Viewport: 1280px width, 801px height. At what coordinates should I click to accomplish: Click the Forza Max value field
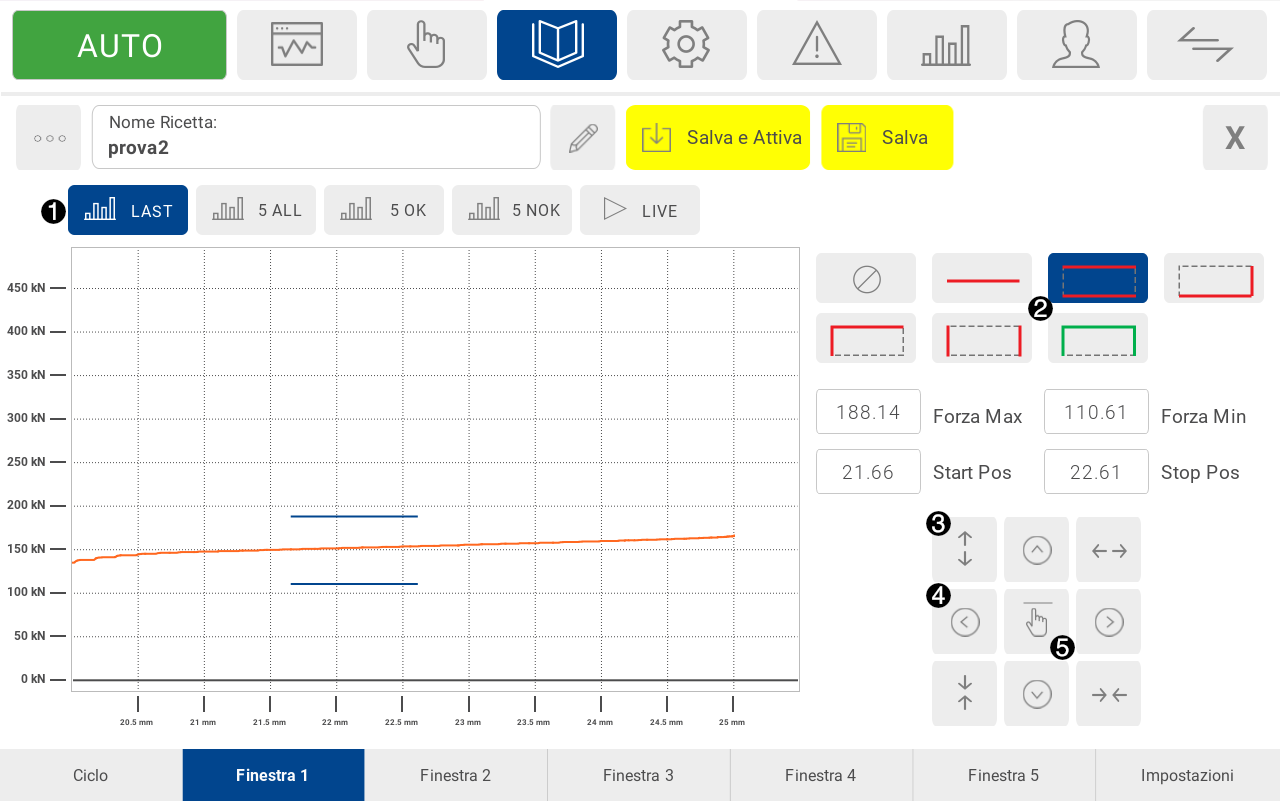pyautogui.click(x=868, y=412)
